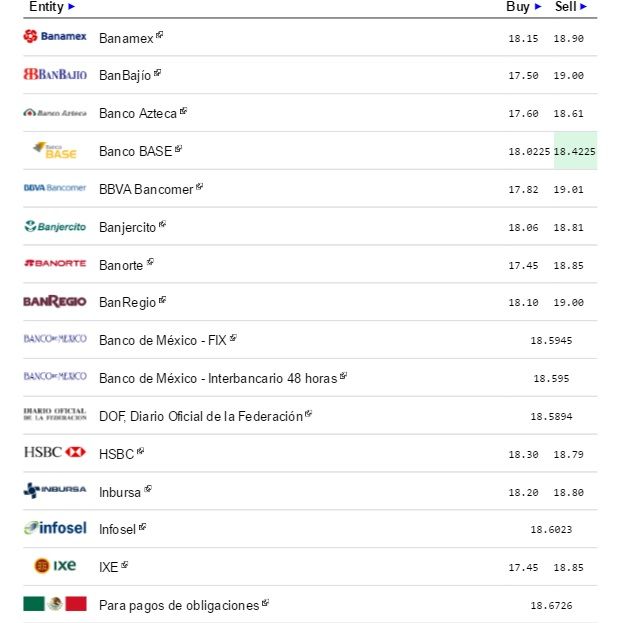The image size is (620, 623).
Task: Open the Banco Azteca link
Action: (x=138, y=113)
